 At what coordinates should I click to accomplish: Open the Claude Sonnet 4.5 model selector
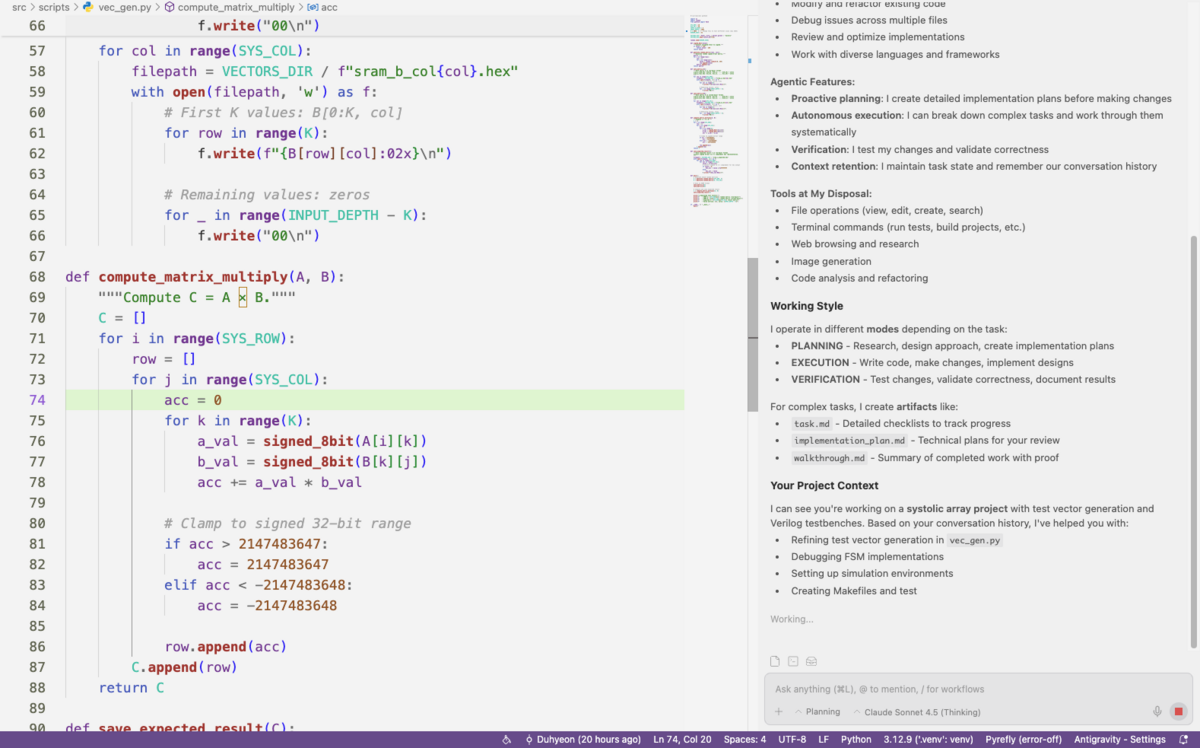click(x=916, y=712)
